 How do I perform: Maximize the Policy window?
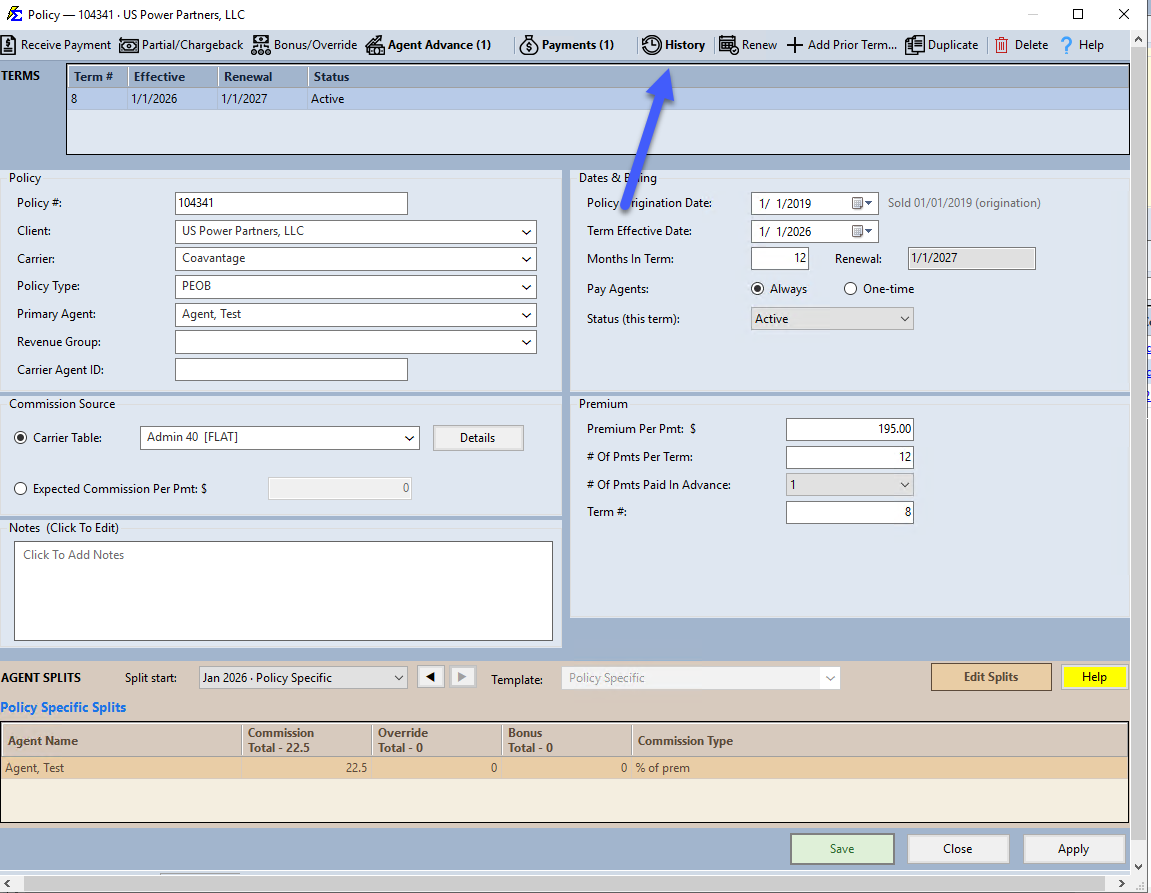(x=1078, y=14)
